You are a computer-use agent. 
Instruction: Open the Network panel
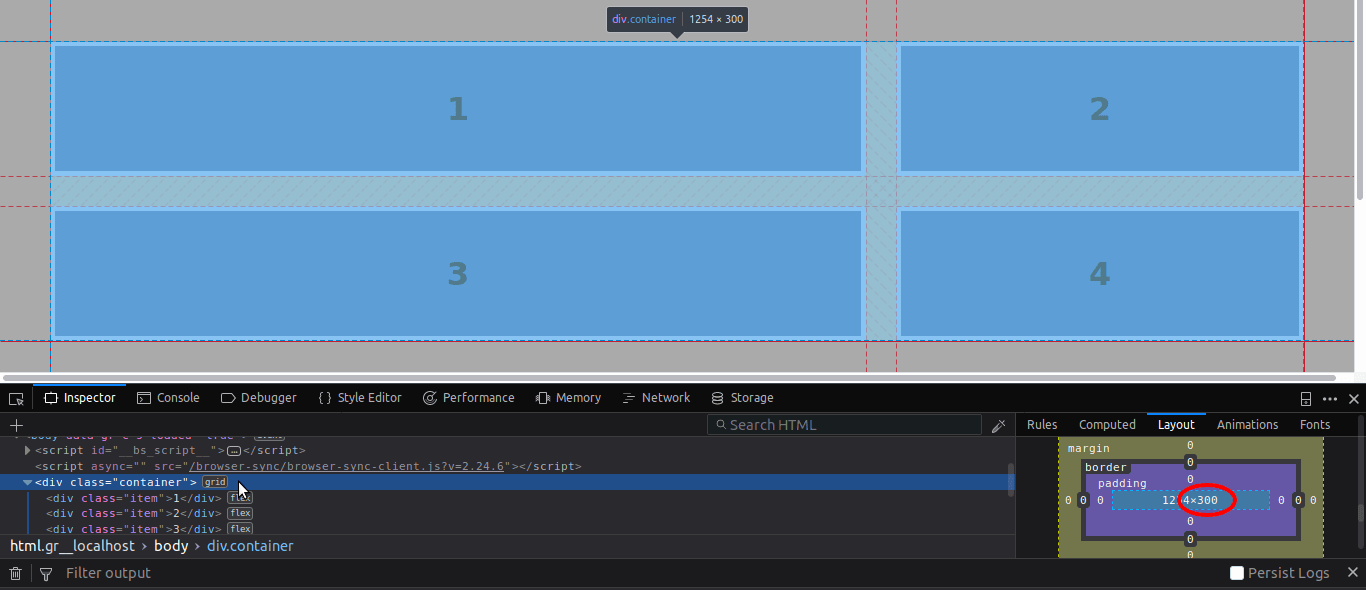point(656,398)
